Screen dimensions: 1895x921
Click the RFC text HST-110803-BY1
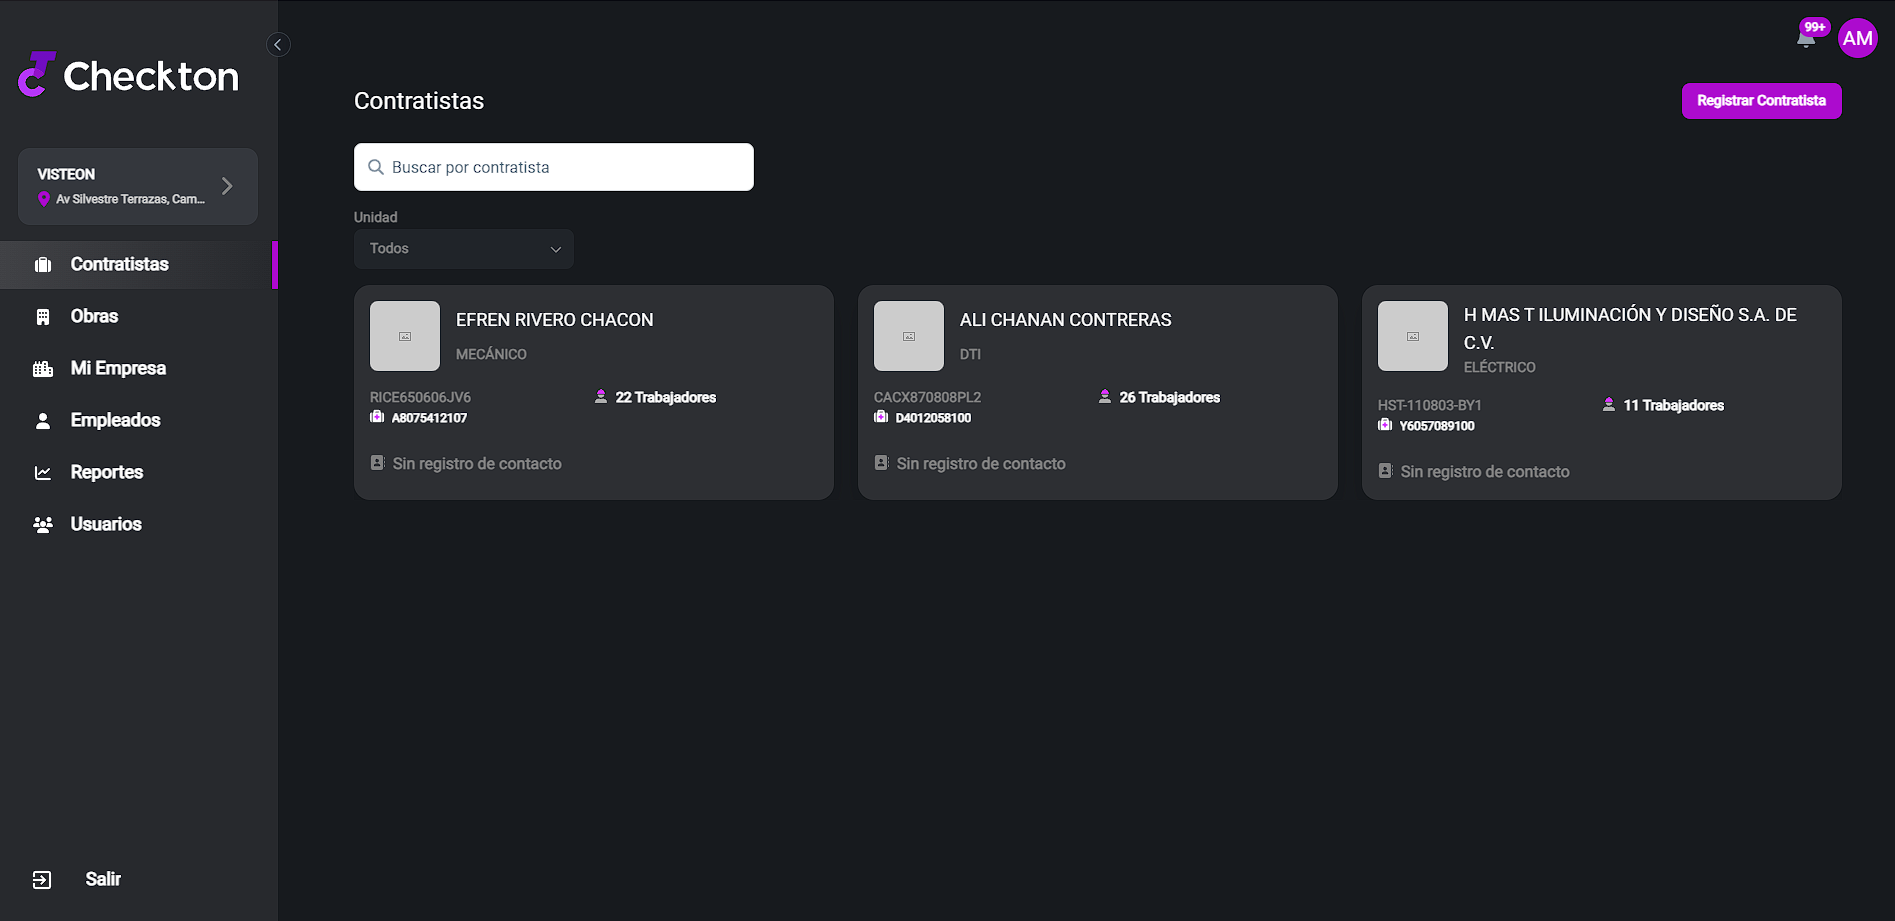[x=1429, y=405]
